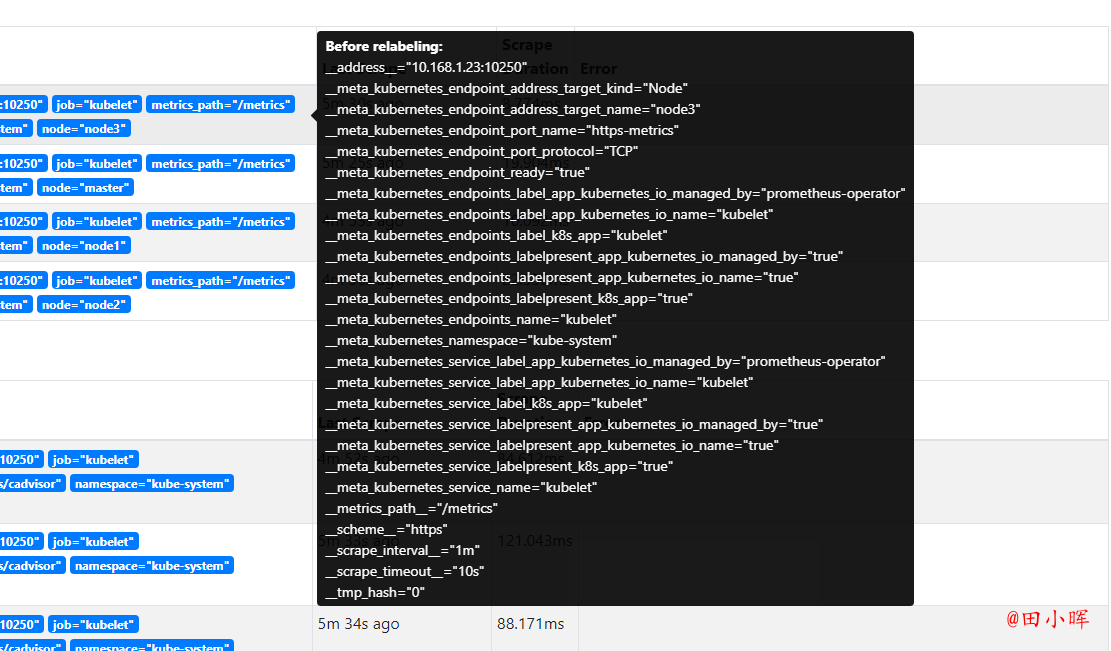Click endpoints_labelpresent_k8s_app="true" line
This screenshot has height=651, width=1111.
[x=509, y=298]
